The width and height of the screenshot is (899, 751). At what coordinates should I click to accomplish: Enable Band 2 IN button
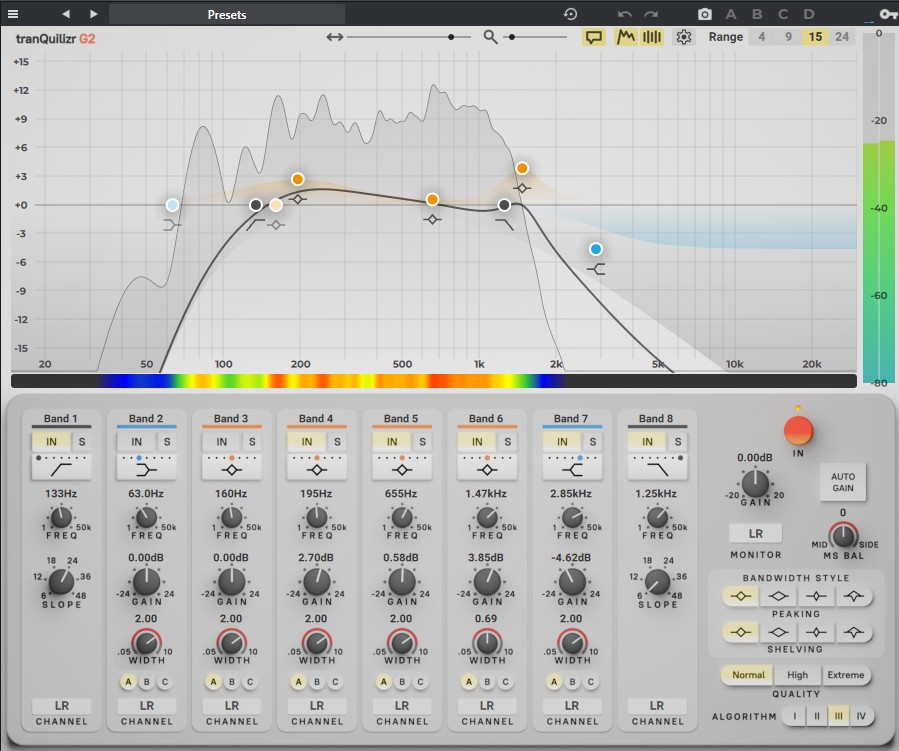[136, 442]
